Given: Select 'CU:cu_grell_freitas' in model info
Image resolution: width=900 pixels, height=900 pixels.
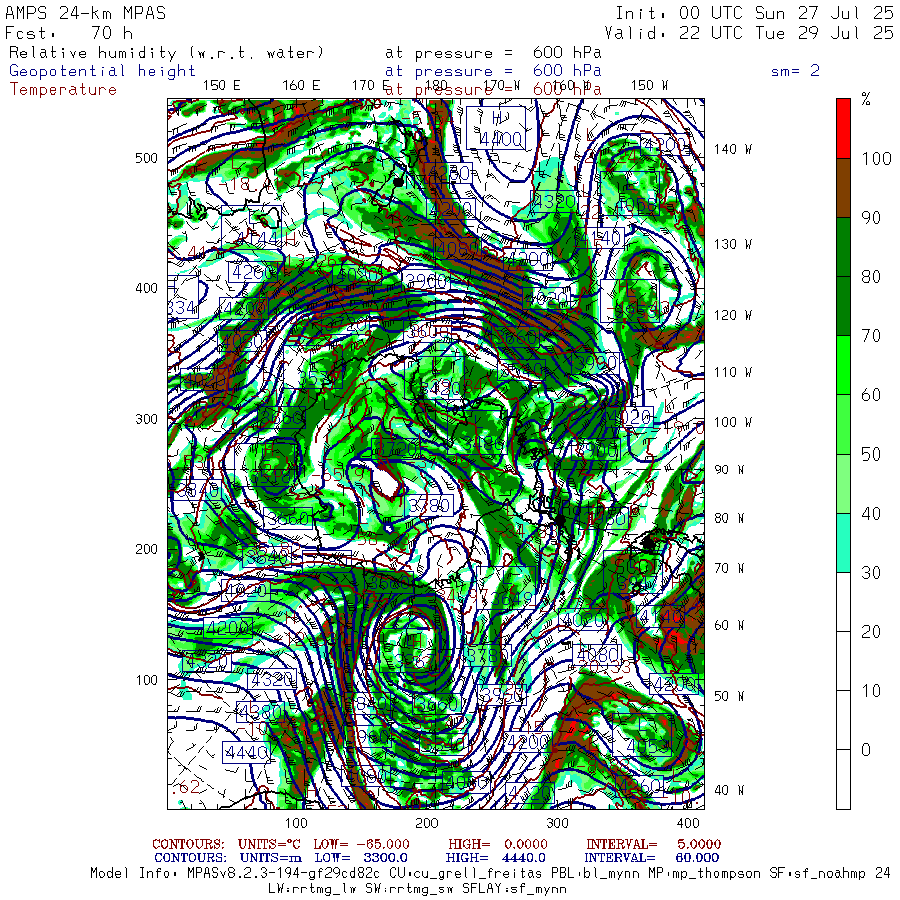Looking at the screenshot, I should pos(466,873).
